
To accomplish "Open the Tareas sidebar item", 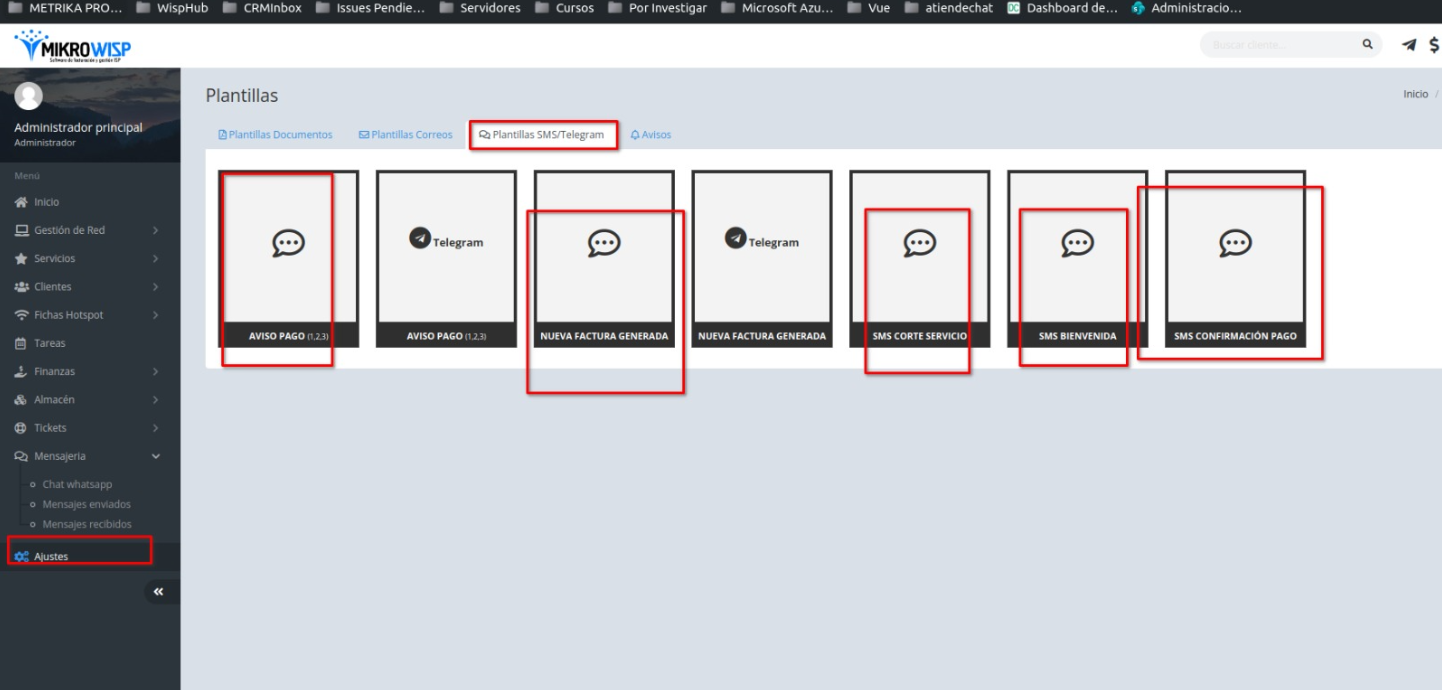I will 49,343.
